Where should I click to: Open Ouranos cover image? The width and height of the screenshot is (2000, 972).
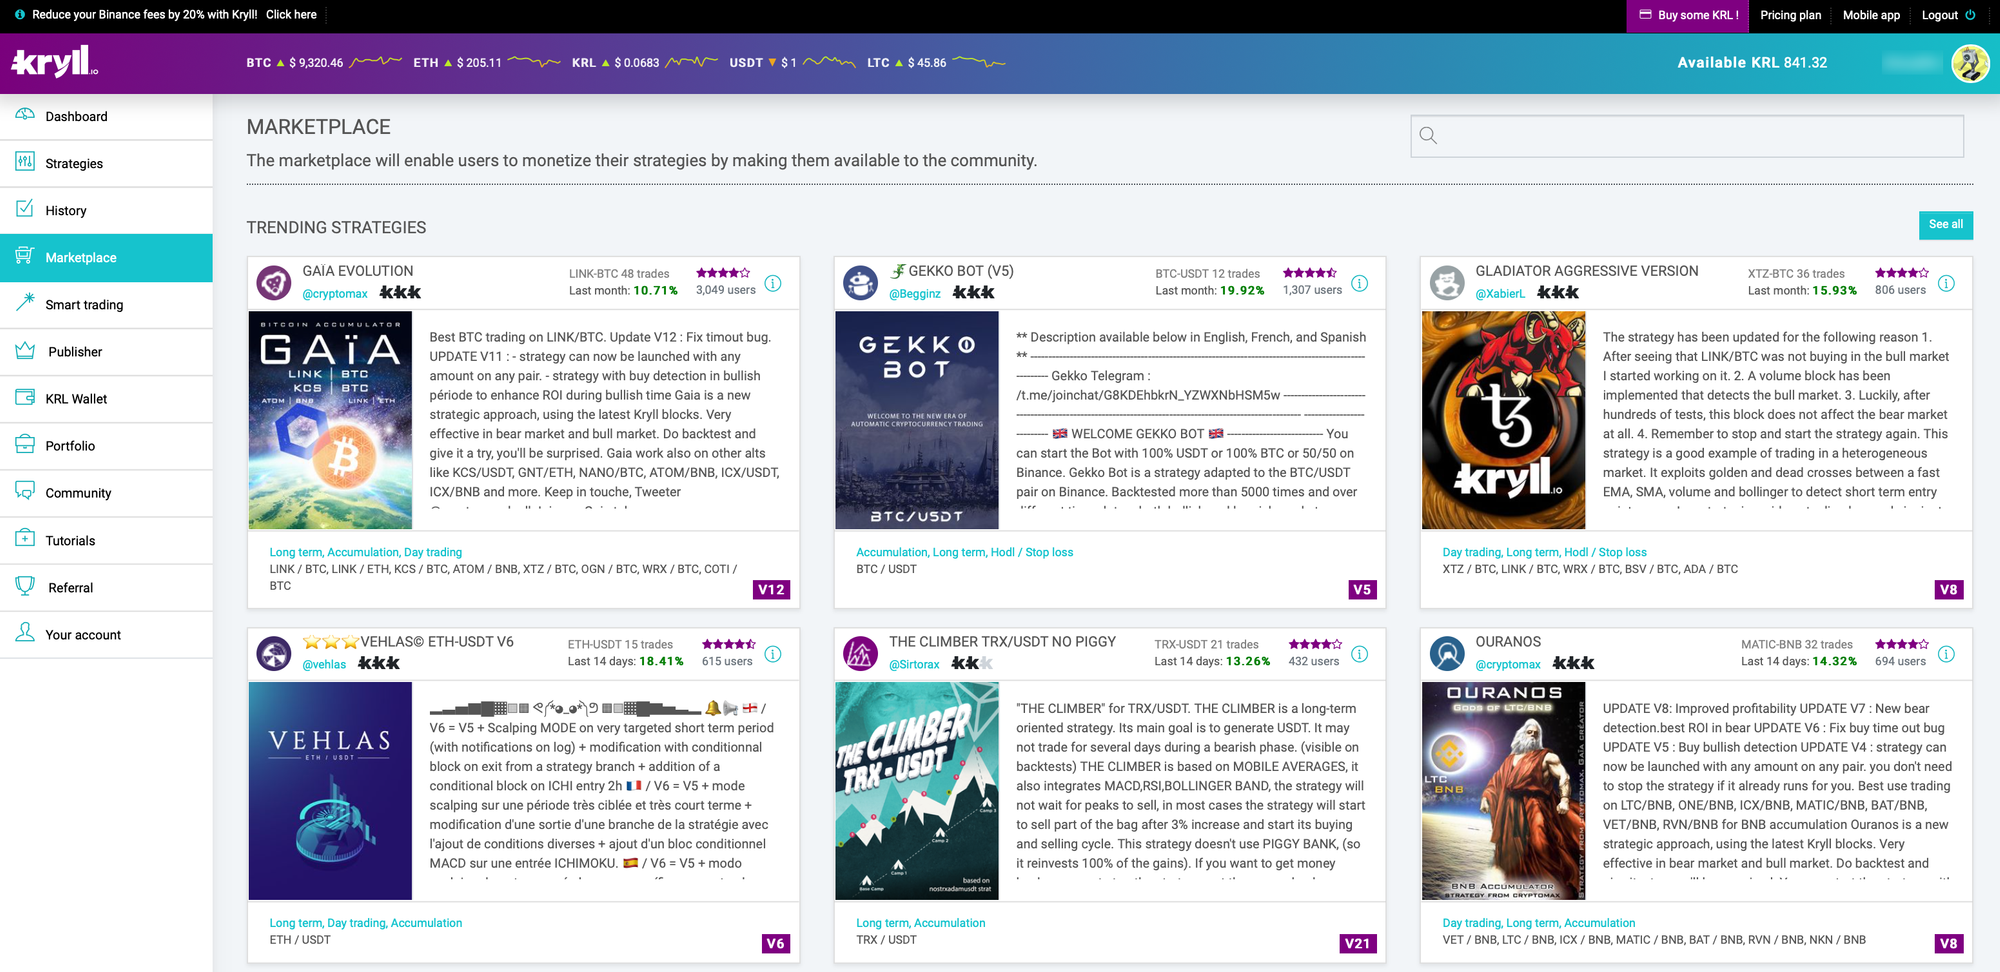1503,791
